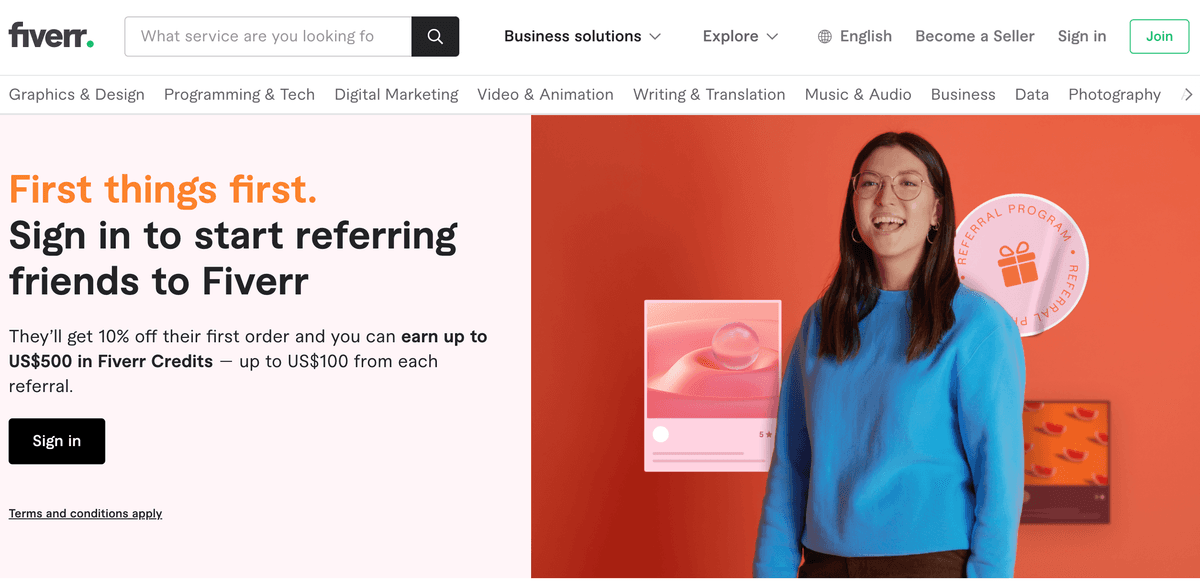The image size is (1200, 586).
Task: Switch to the Graphics & Design category
Action: 76,94
